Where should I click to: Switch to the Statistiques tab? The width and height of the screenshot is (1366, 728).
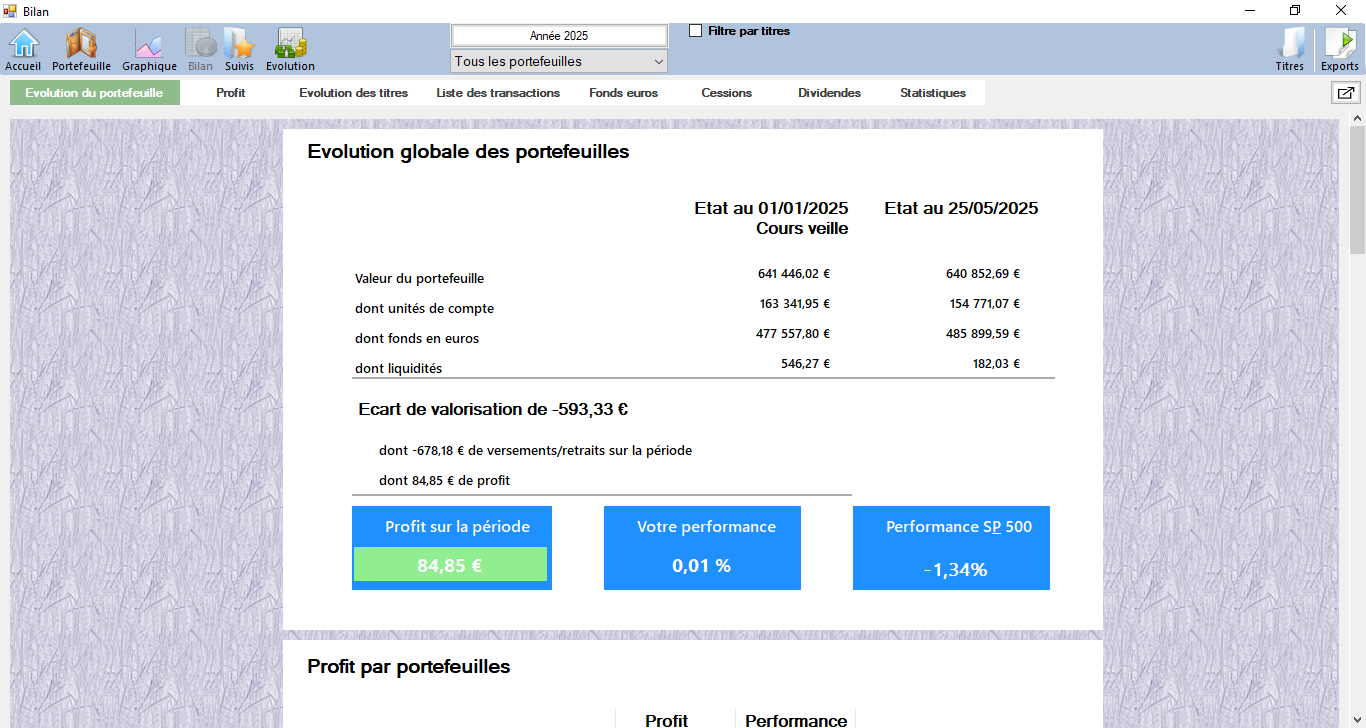coord(932,93)
